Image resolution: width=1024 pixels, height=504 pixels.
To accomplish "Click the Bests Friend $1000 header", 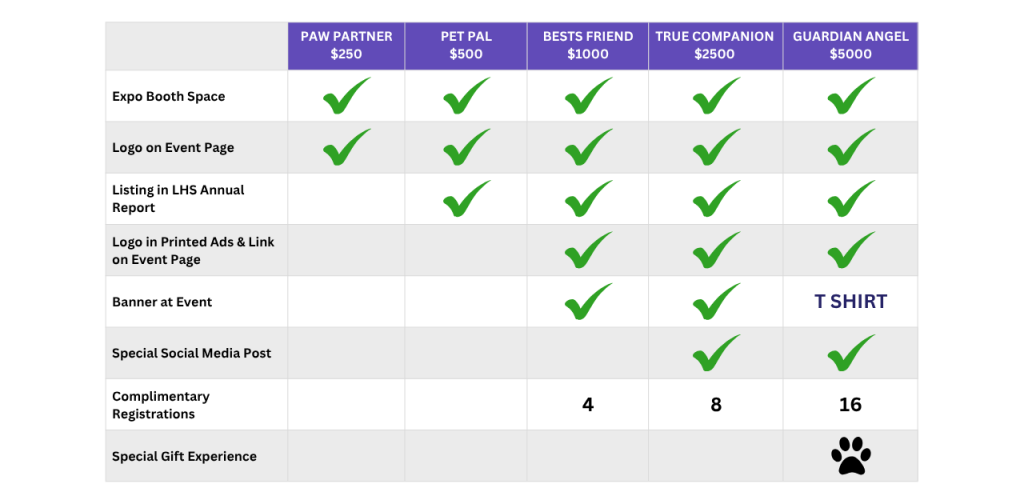I will tap(588, 46).
